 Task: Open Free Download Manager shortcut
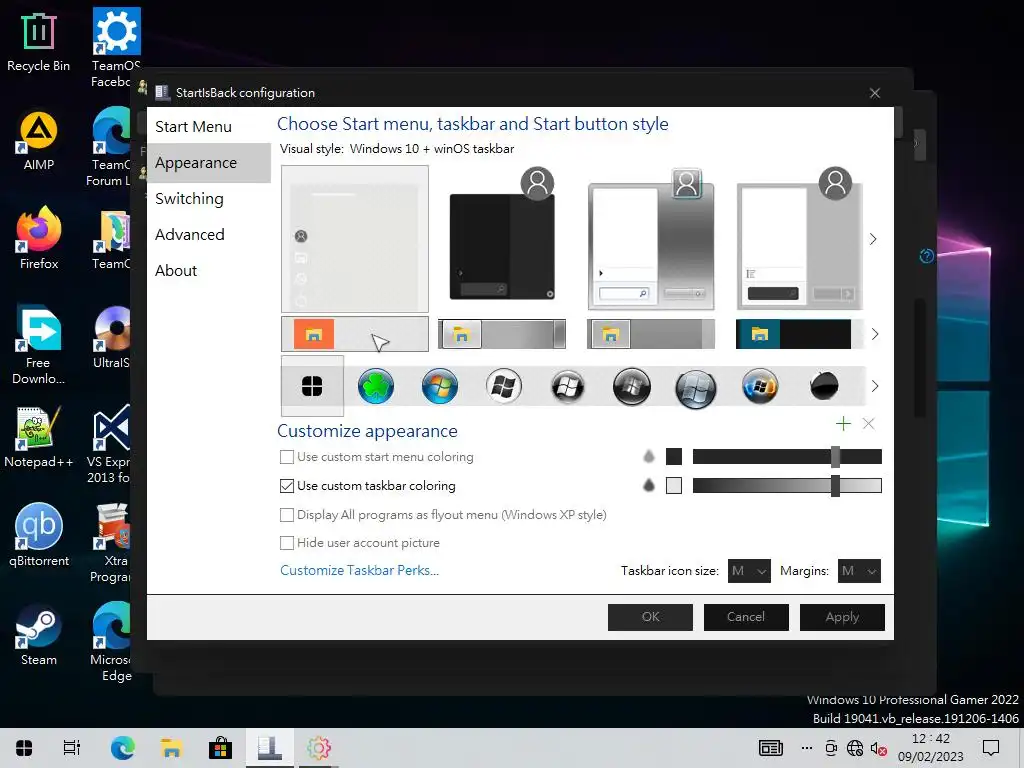[38, 346]
